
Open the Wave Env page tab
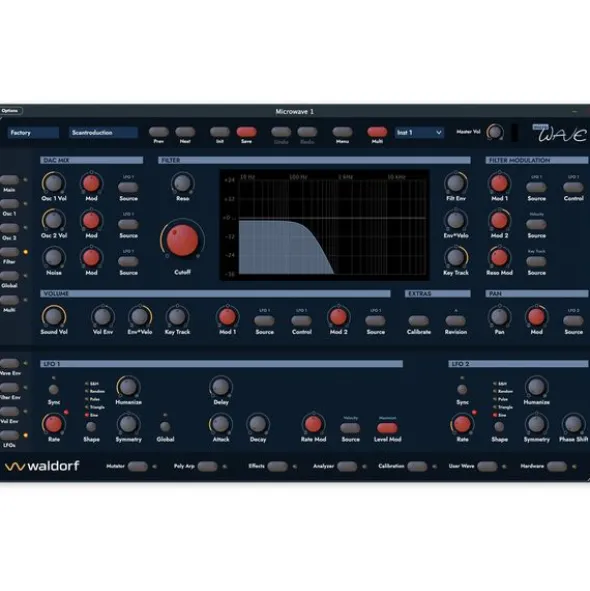[x=9, y=363]
